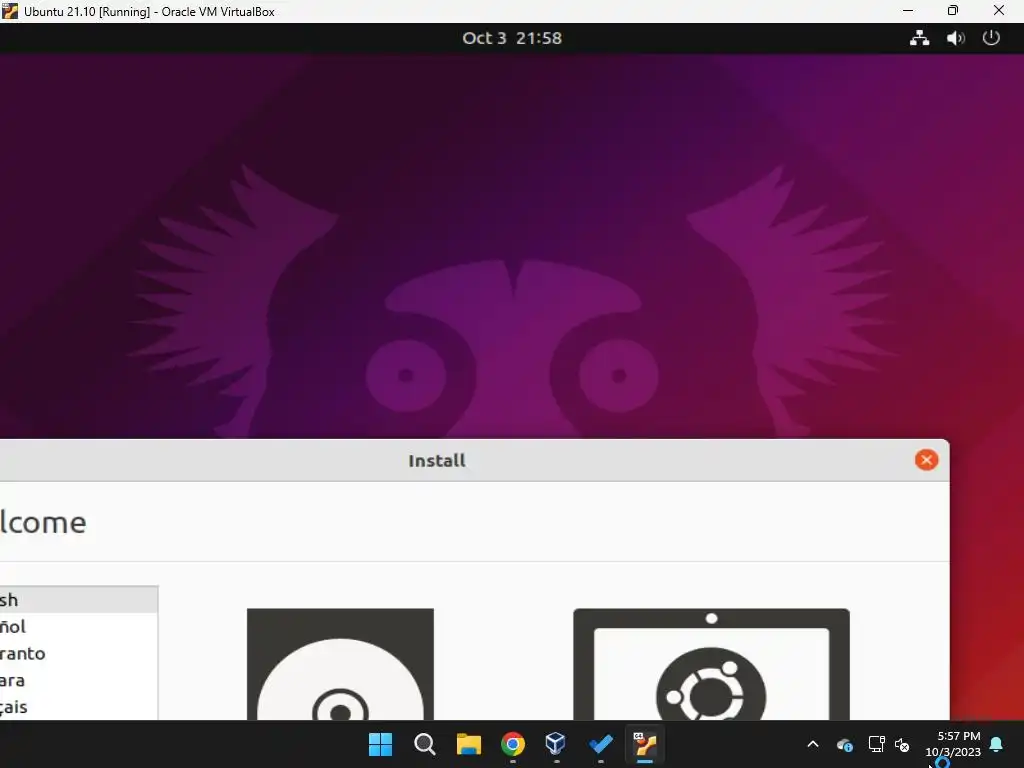
Task: Open the Windows clock showing 5:57 PM
Action: [x=953, y=744]
